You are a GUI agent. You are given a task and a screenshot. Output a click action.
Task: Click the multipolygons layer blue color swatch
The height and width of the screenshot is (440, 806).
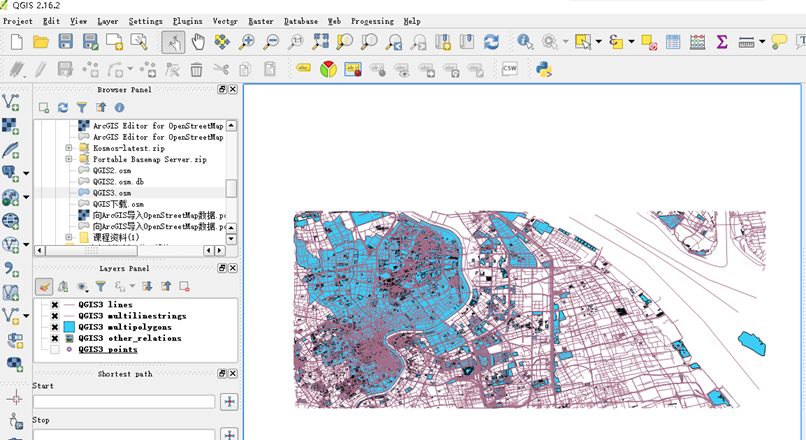point(69,327)
